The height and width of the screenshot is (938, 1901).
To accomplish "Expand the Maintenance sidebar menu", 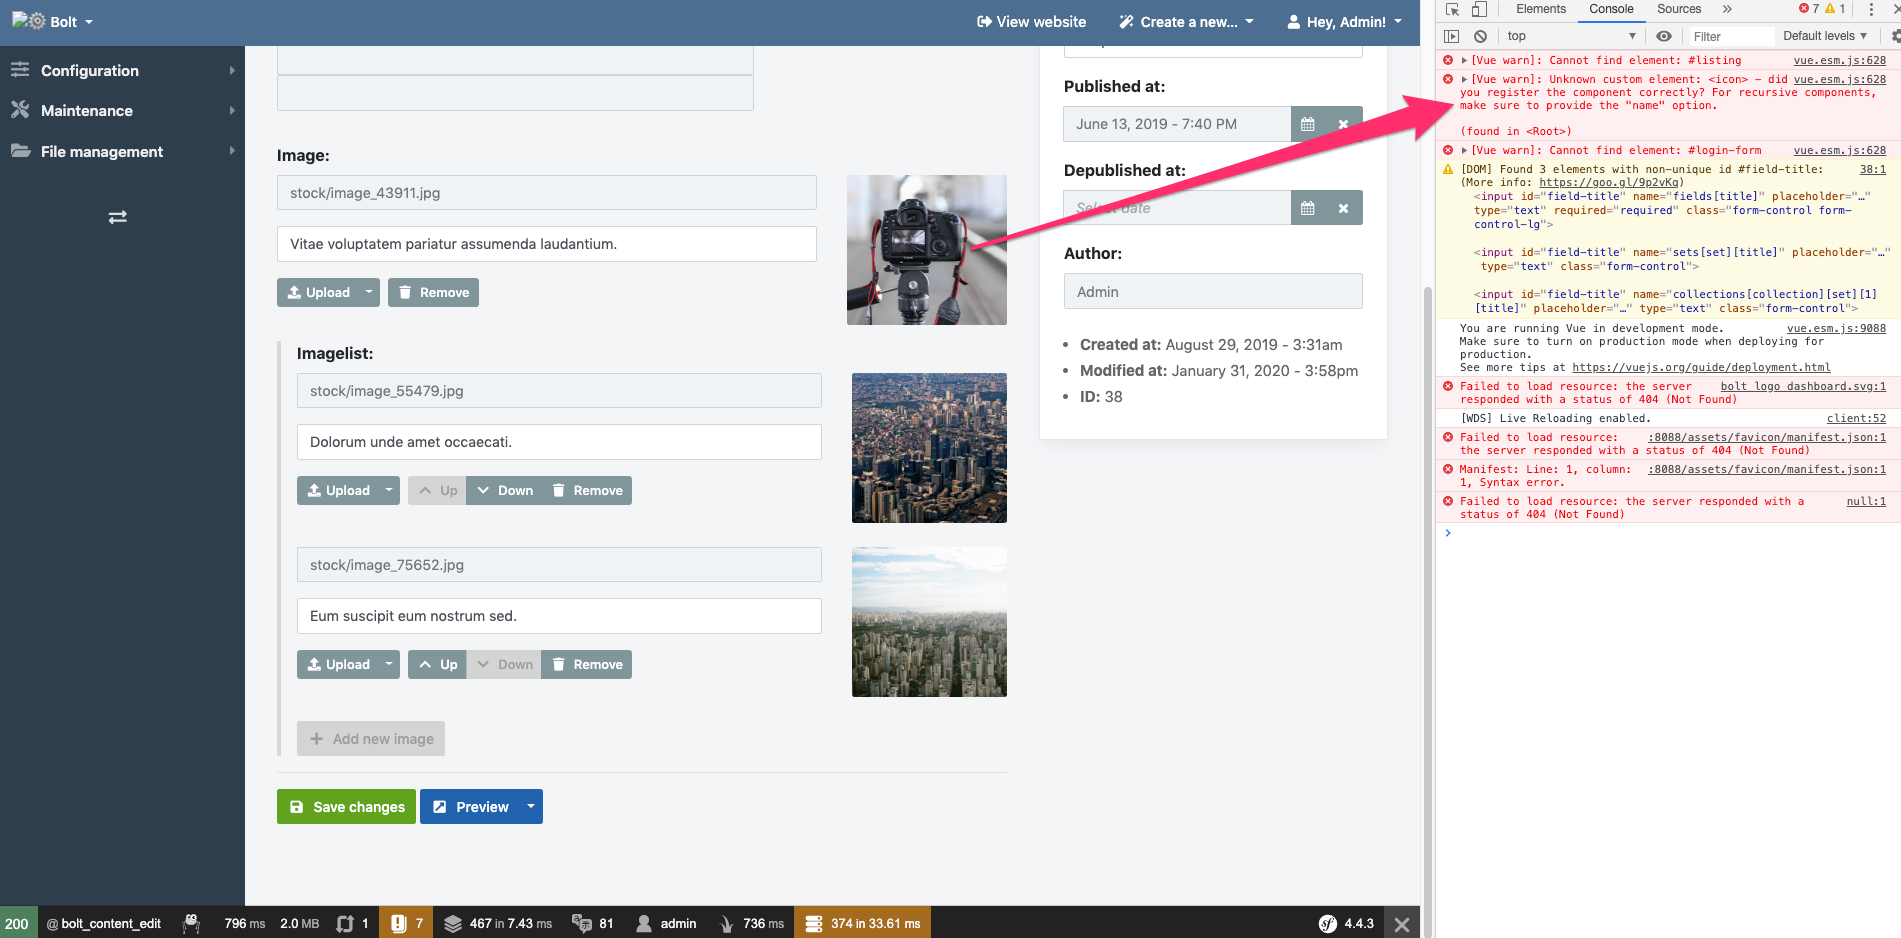I will tap(122, 111).
